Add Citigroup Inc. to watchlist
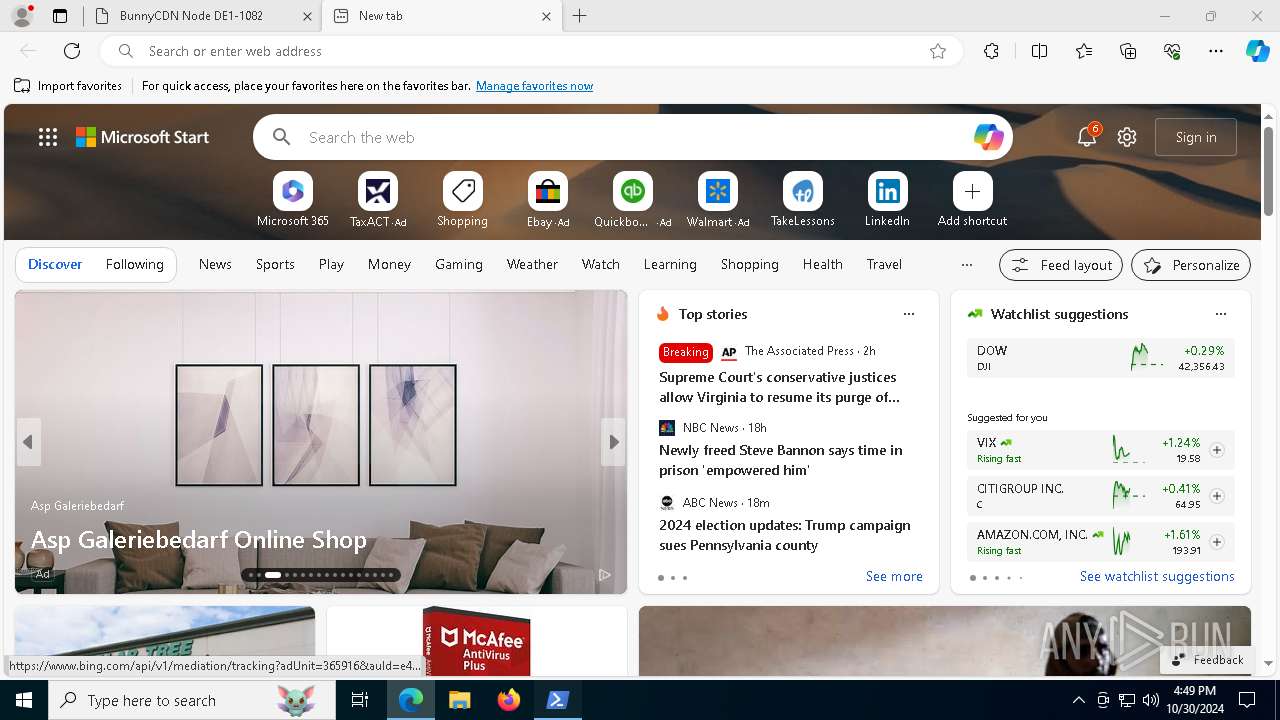The image size is (1280, 720). (1217, 496)
